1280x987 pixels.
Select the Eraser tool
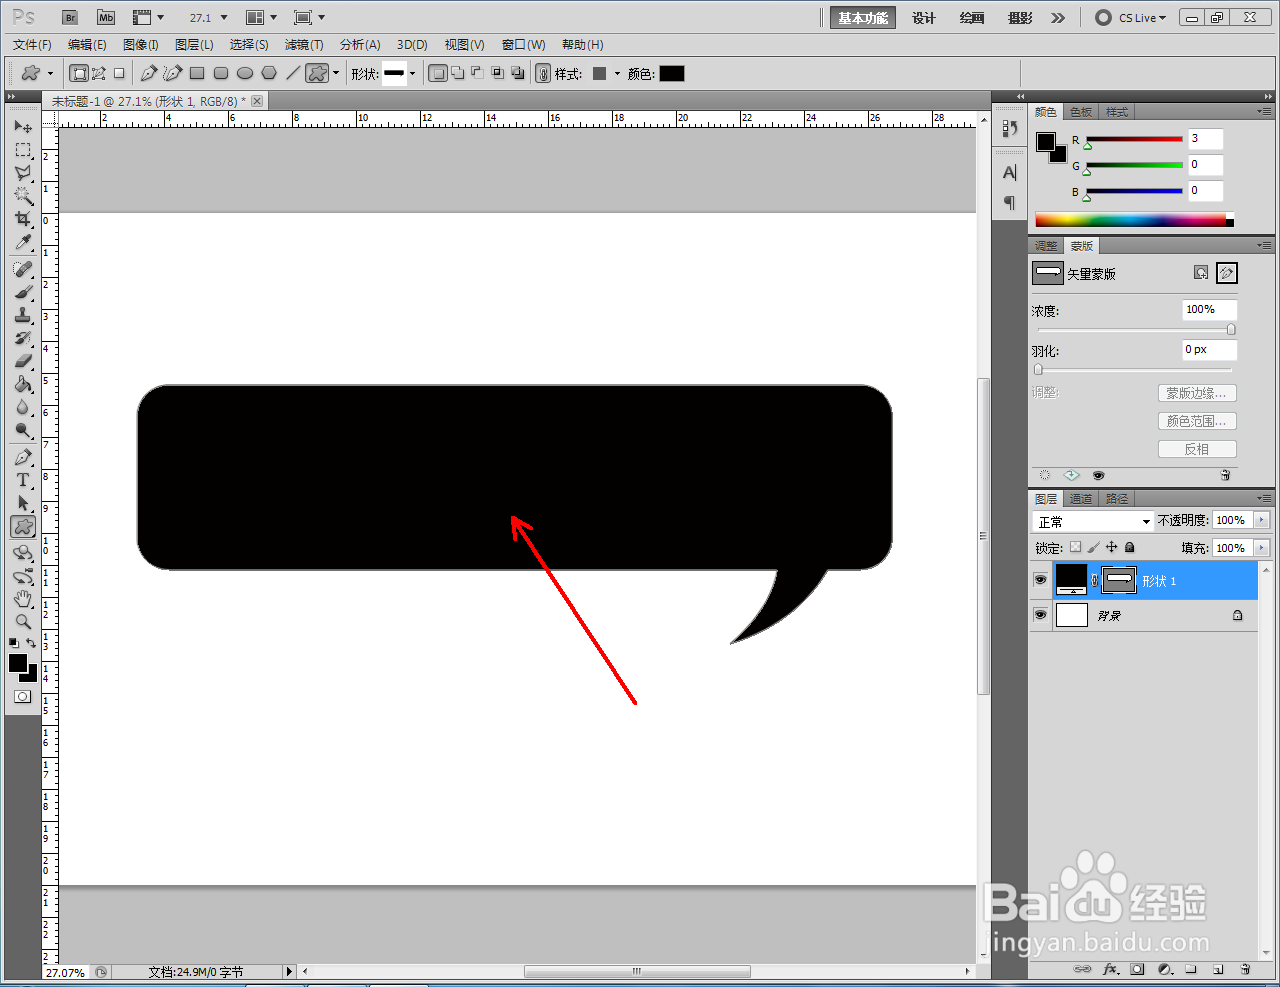tap(23, 361)
